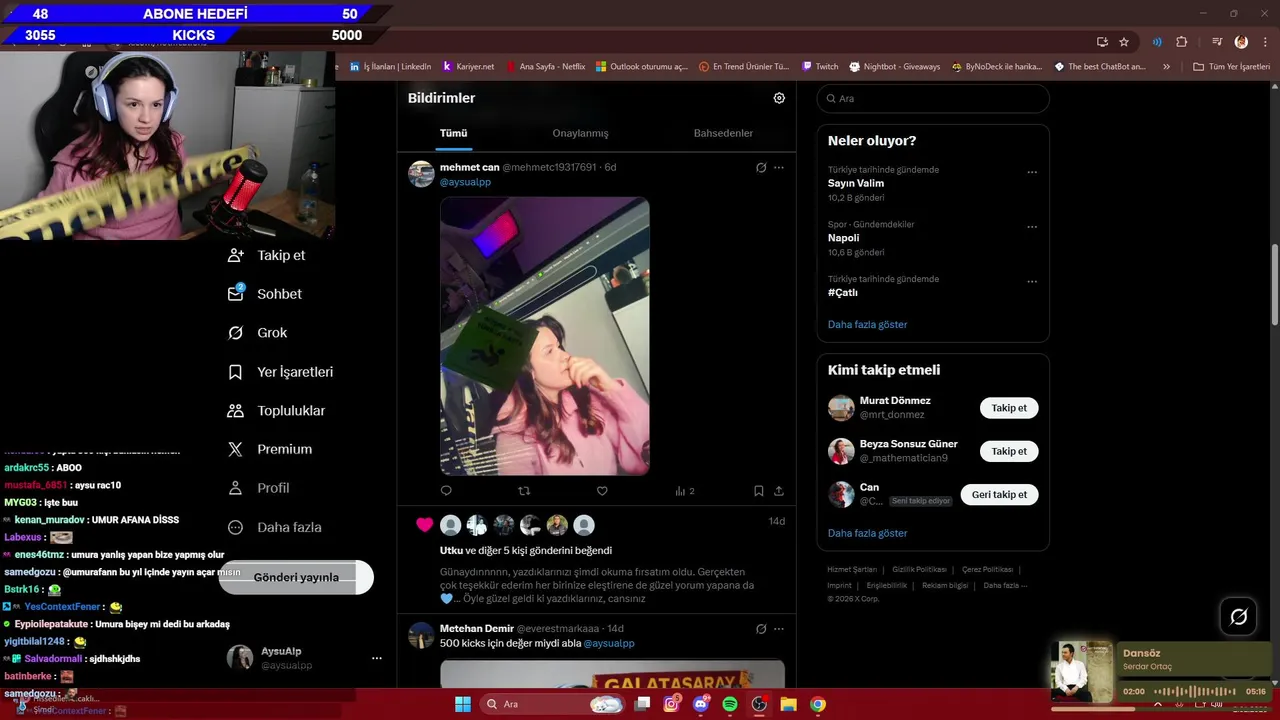Open Yer İşaretleri bookmarks in sidebar

[280, 372]
